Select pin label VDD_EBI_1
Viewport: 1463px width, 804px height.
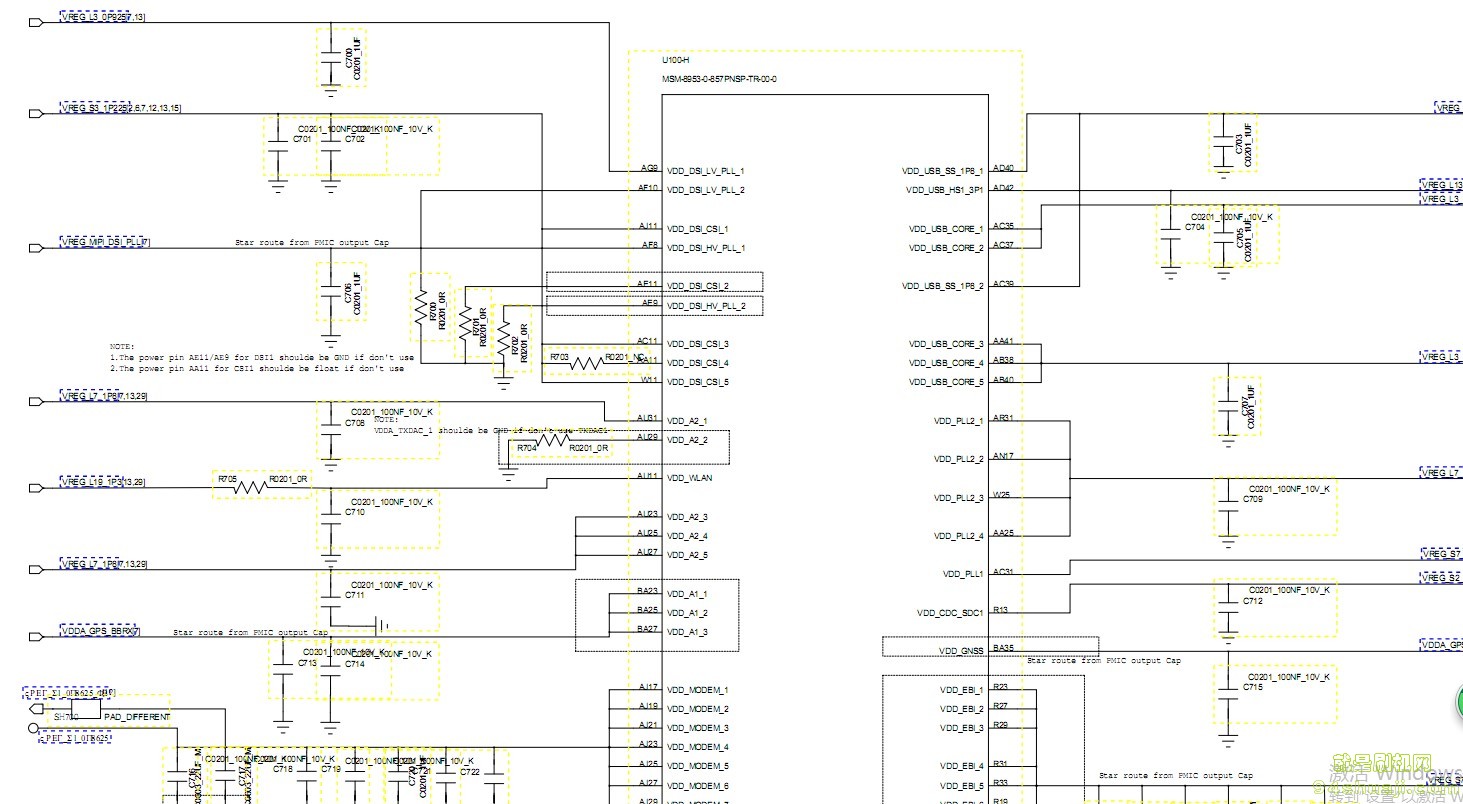[961, 690]
